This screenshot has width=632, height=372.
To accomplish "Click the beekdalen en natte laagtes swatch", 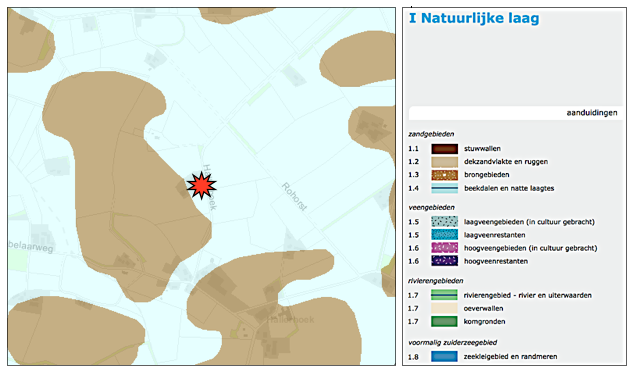I will click(445, 188).
